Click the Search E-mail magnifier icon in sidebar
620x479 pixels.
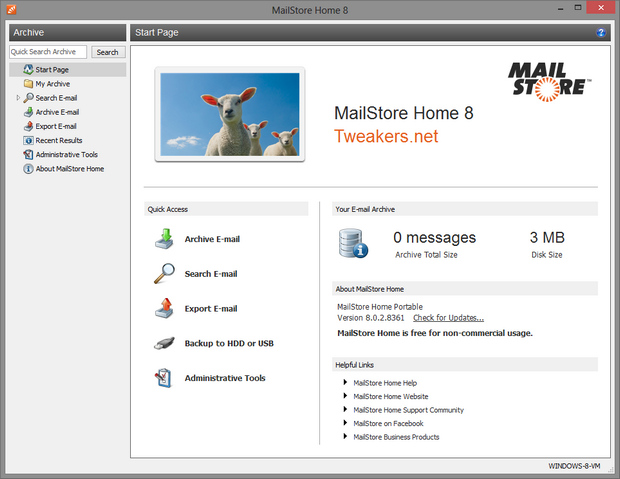tap(28, 98)
